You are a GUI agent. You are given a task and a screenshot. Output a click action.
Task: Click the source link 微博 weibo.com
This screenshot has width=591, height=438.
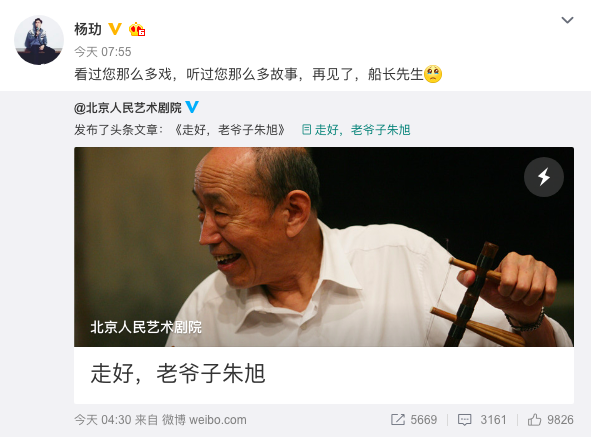click(x=204, y=420)
